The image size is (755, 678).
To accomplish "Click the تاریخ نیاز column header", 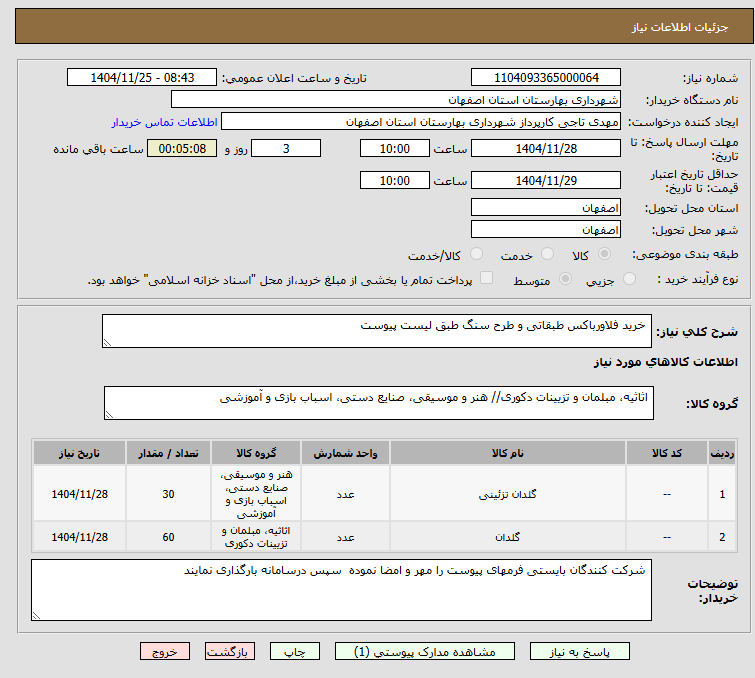I will click(x=79, y=453).
